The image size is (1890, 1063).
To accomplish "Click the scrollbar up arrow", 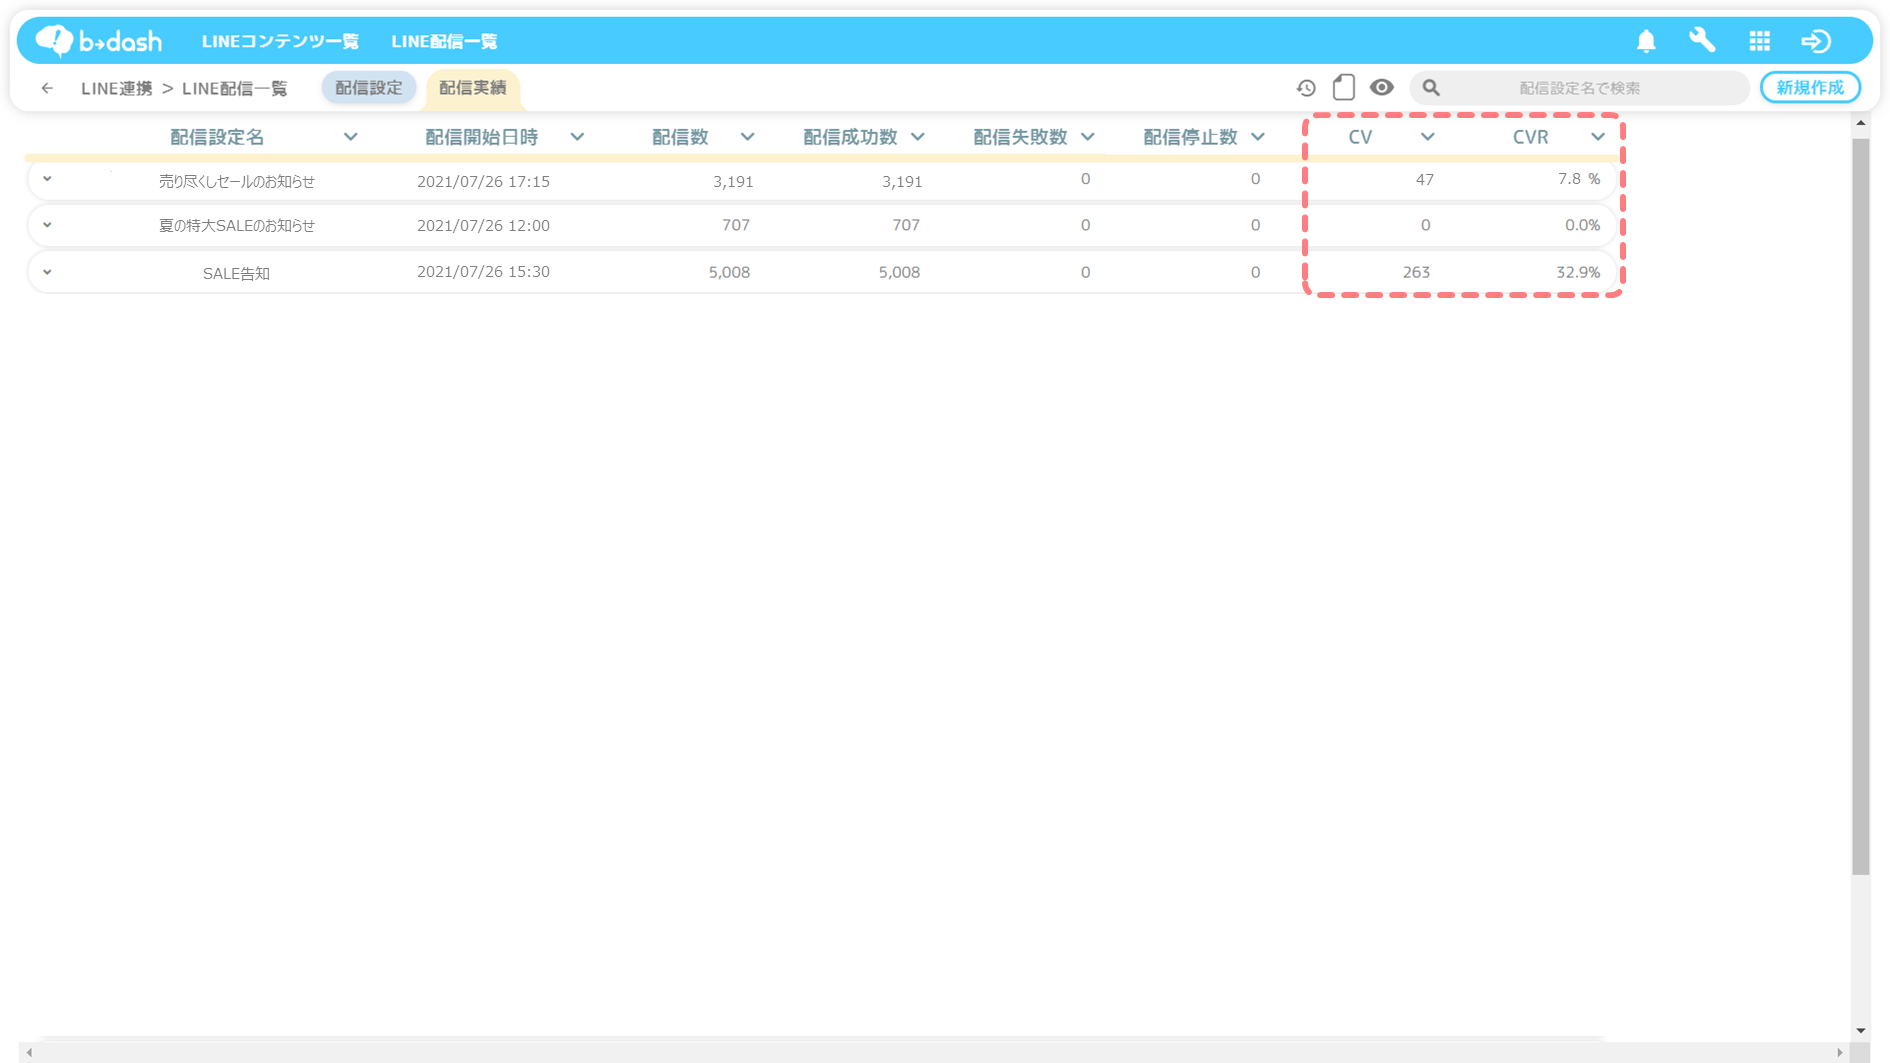I will [x=1860, y=123].
